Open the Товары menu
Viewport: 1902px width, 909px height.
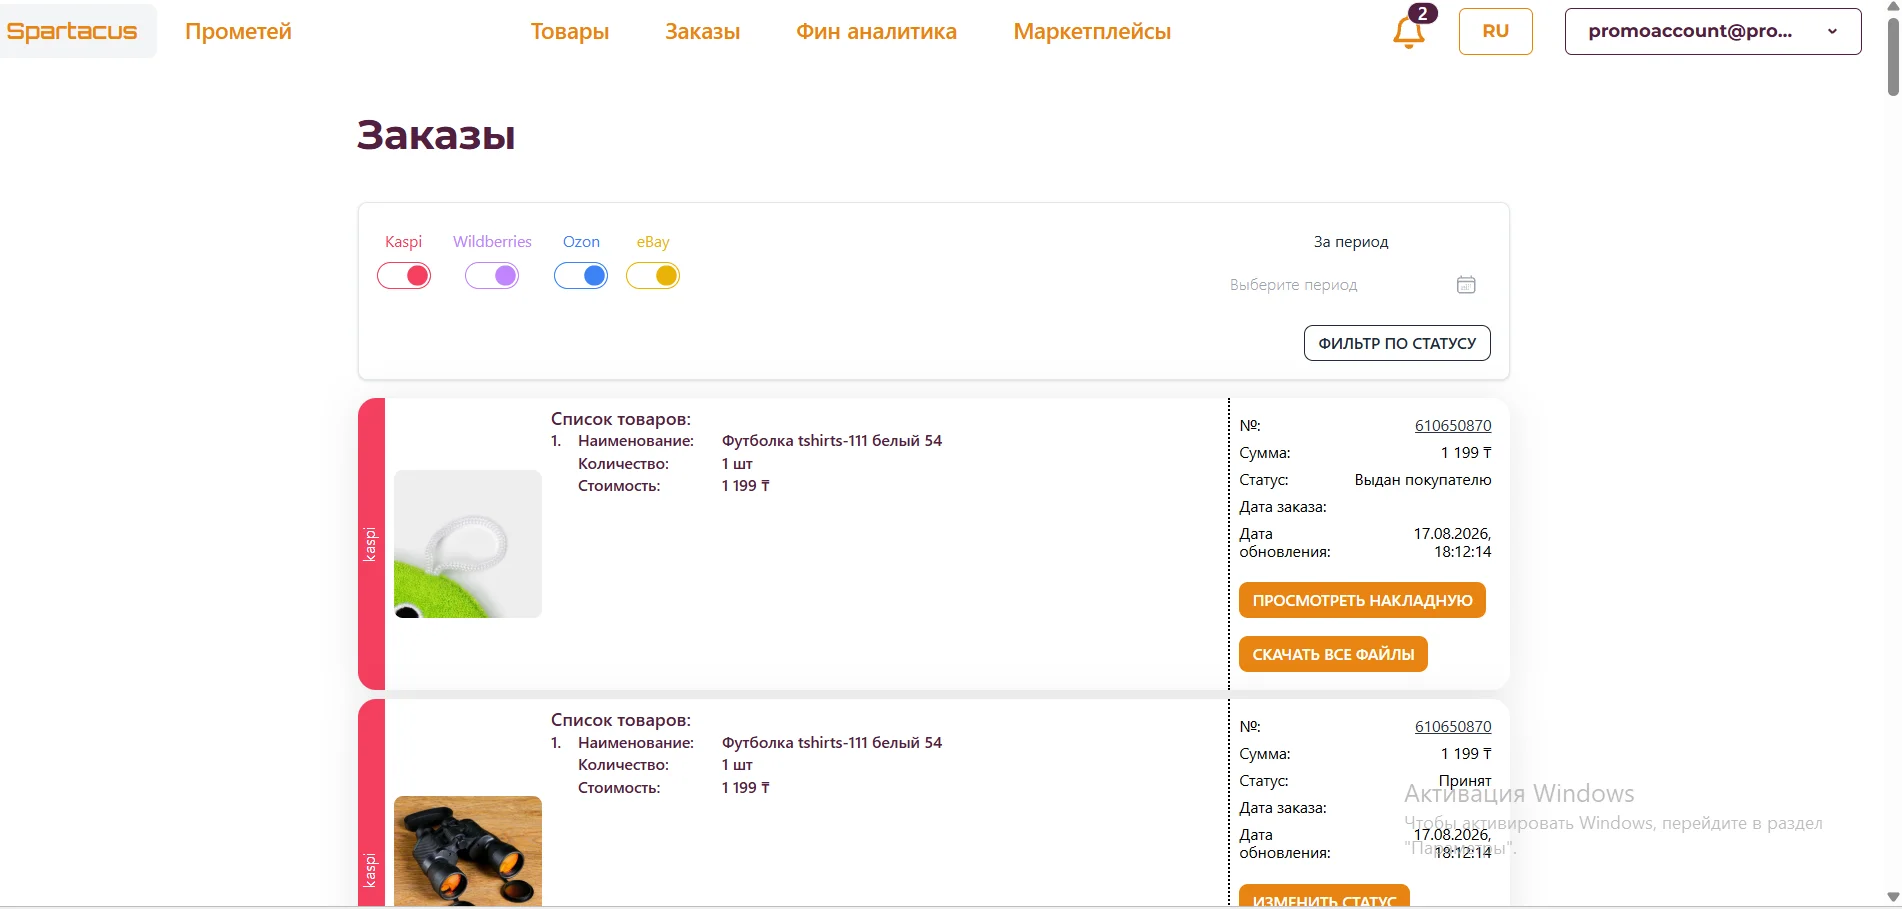click(570, 32)
